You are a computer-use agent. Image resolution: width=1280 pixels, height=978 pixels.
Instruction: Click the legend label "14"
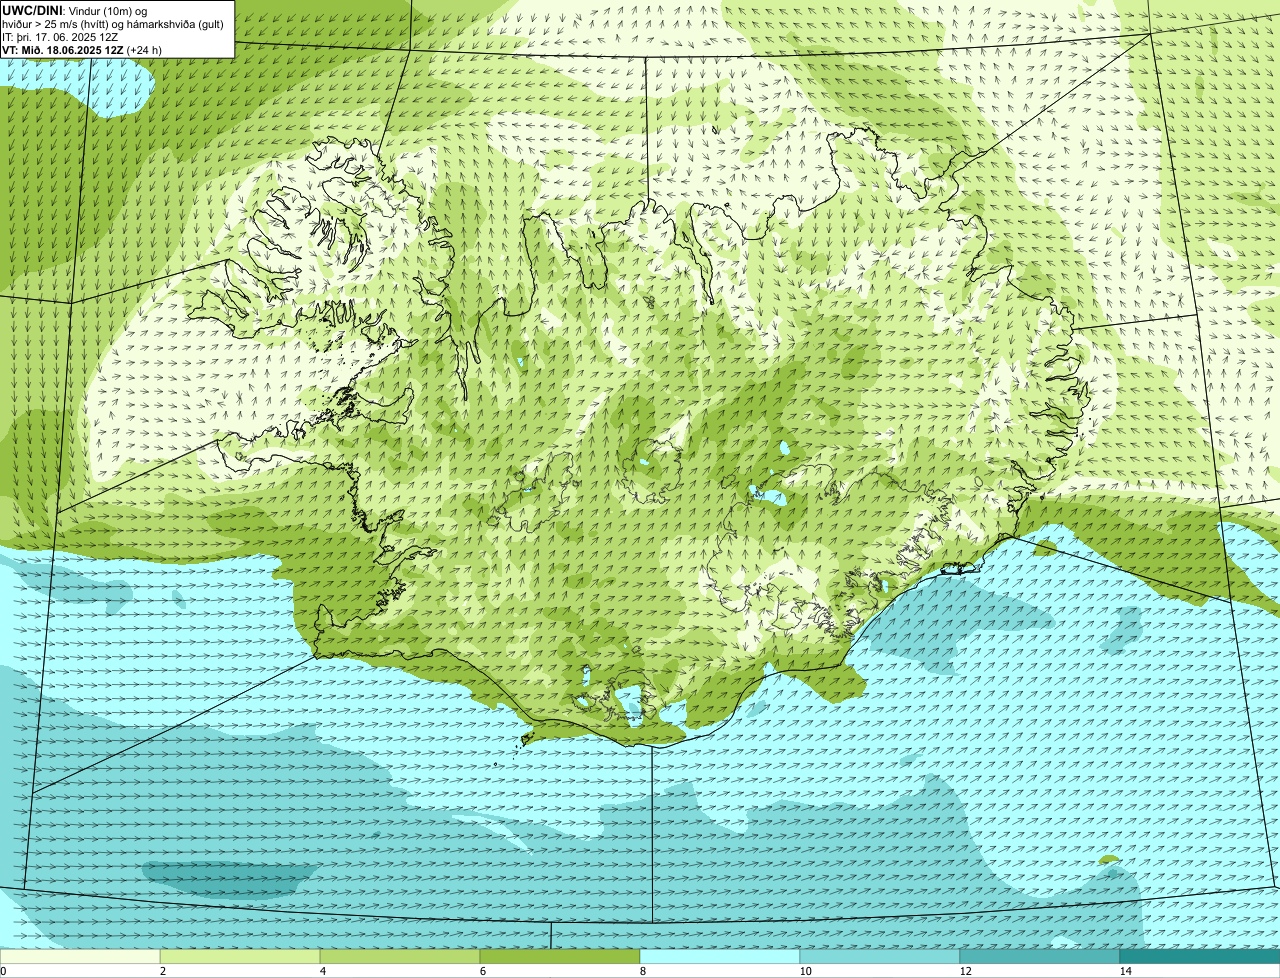coord(1125,971)
